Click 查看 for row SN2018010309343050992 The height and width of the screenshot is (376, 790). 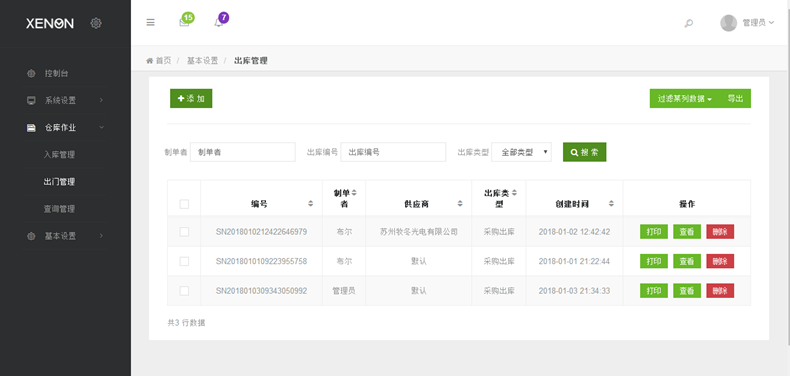687,291
